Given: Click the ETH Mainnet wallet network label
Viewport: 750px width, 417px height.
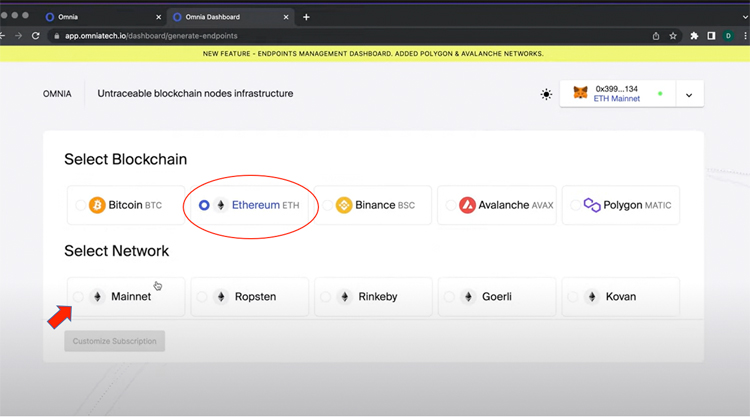Looking at the screenshot, I should tap(617, 99).
